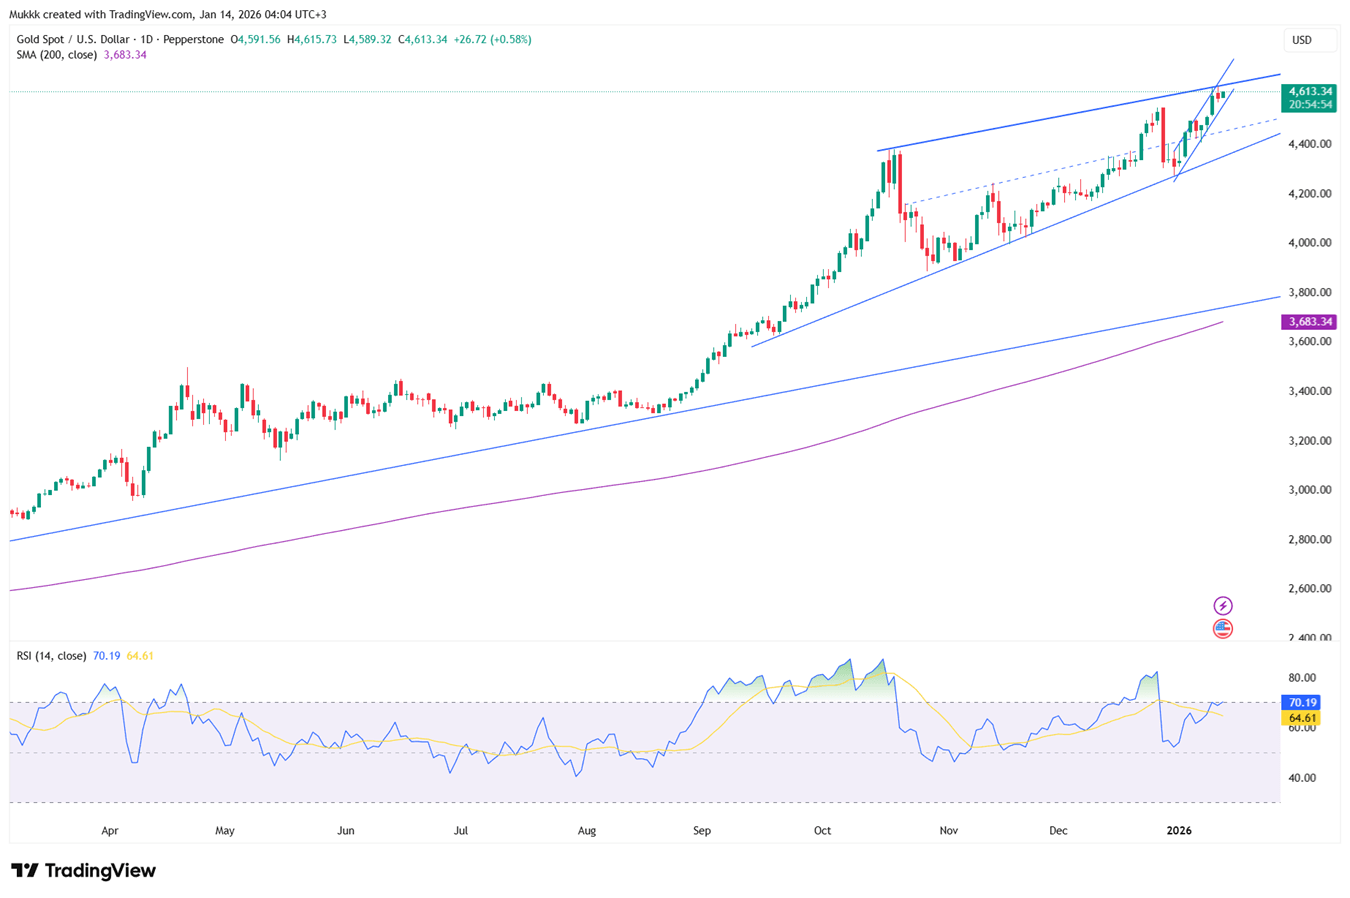Click the Jul label on time axis
The width and height of the screenshot is (1350, 898).
[x=461, y=831]
